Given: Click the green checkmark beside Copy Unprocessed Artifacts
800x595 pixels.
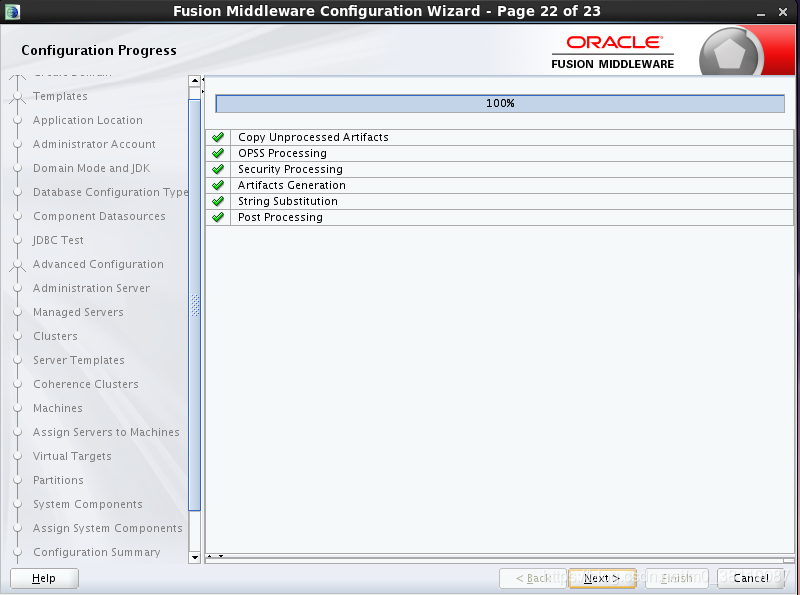Looking at the screenshot, I should 218,137.
